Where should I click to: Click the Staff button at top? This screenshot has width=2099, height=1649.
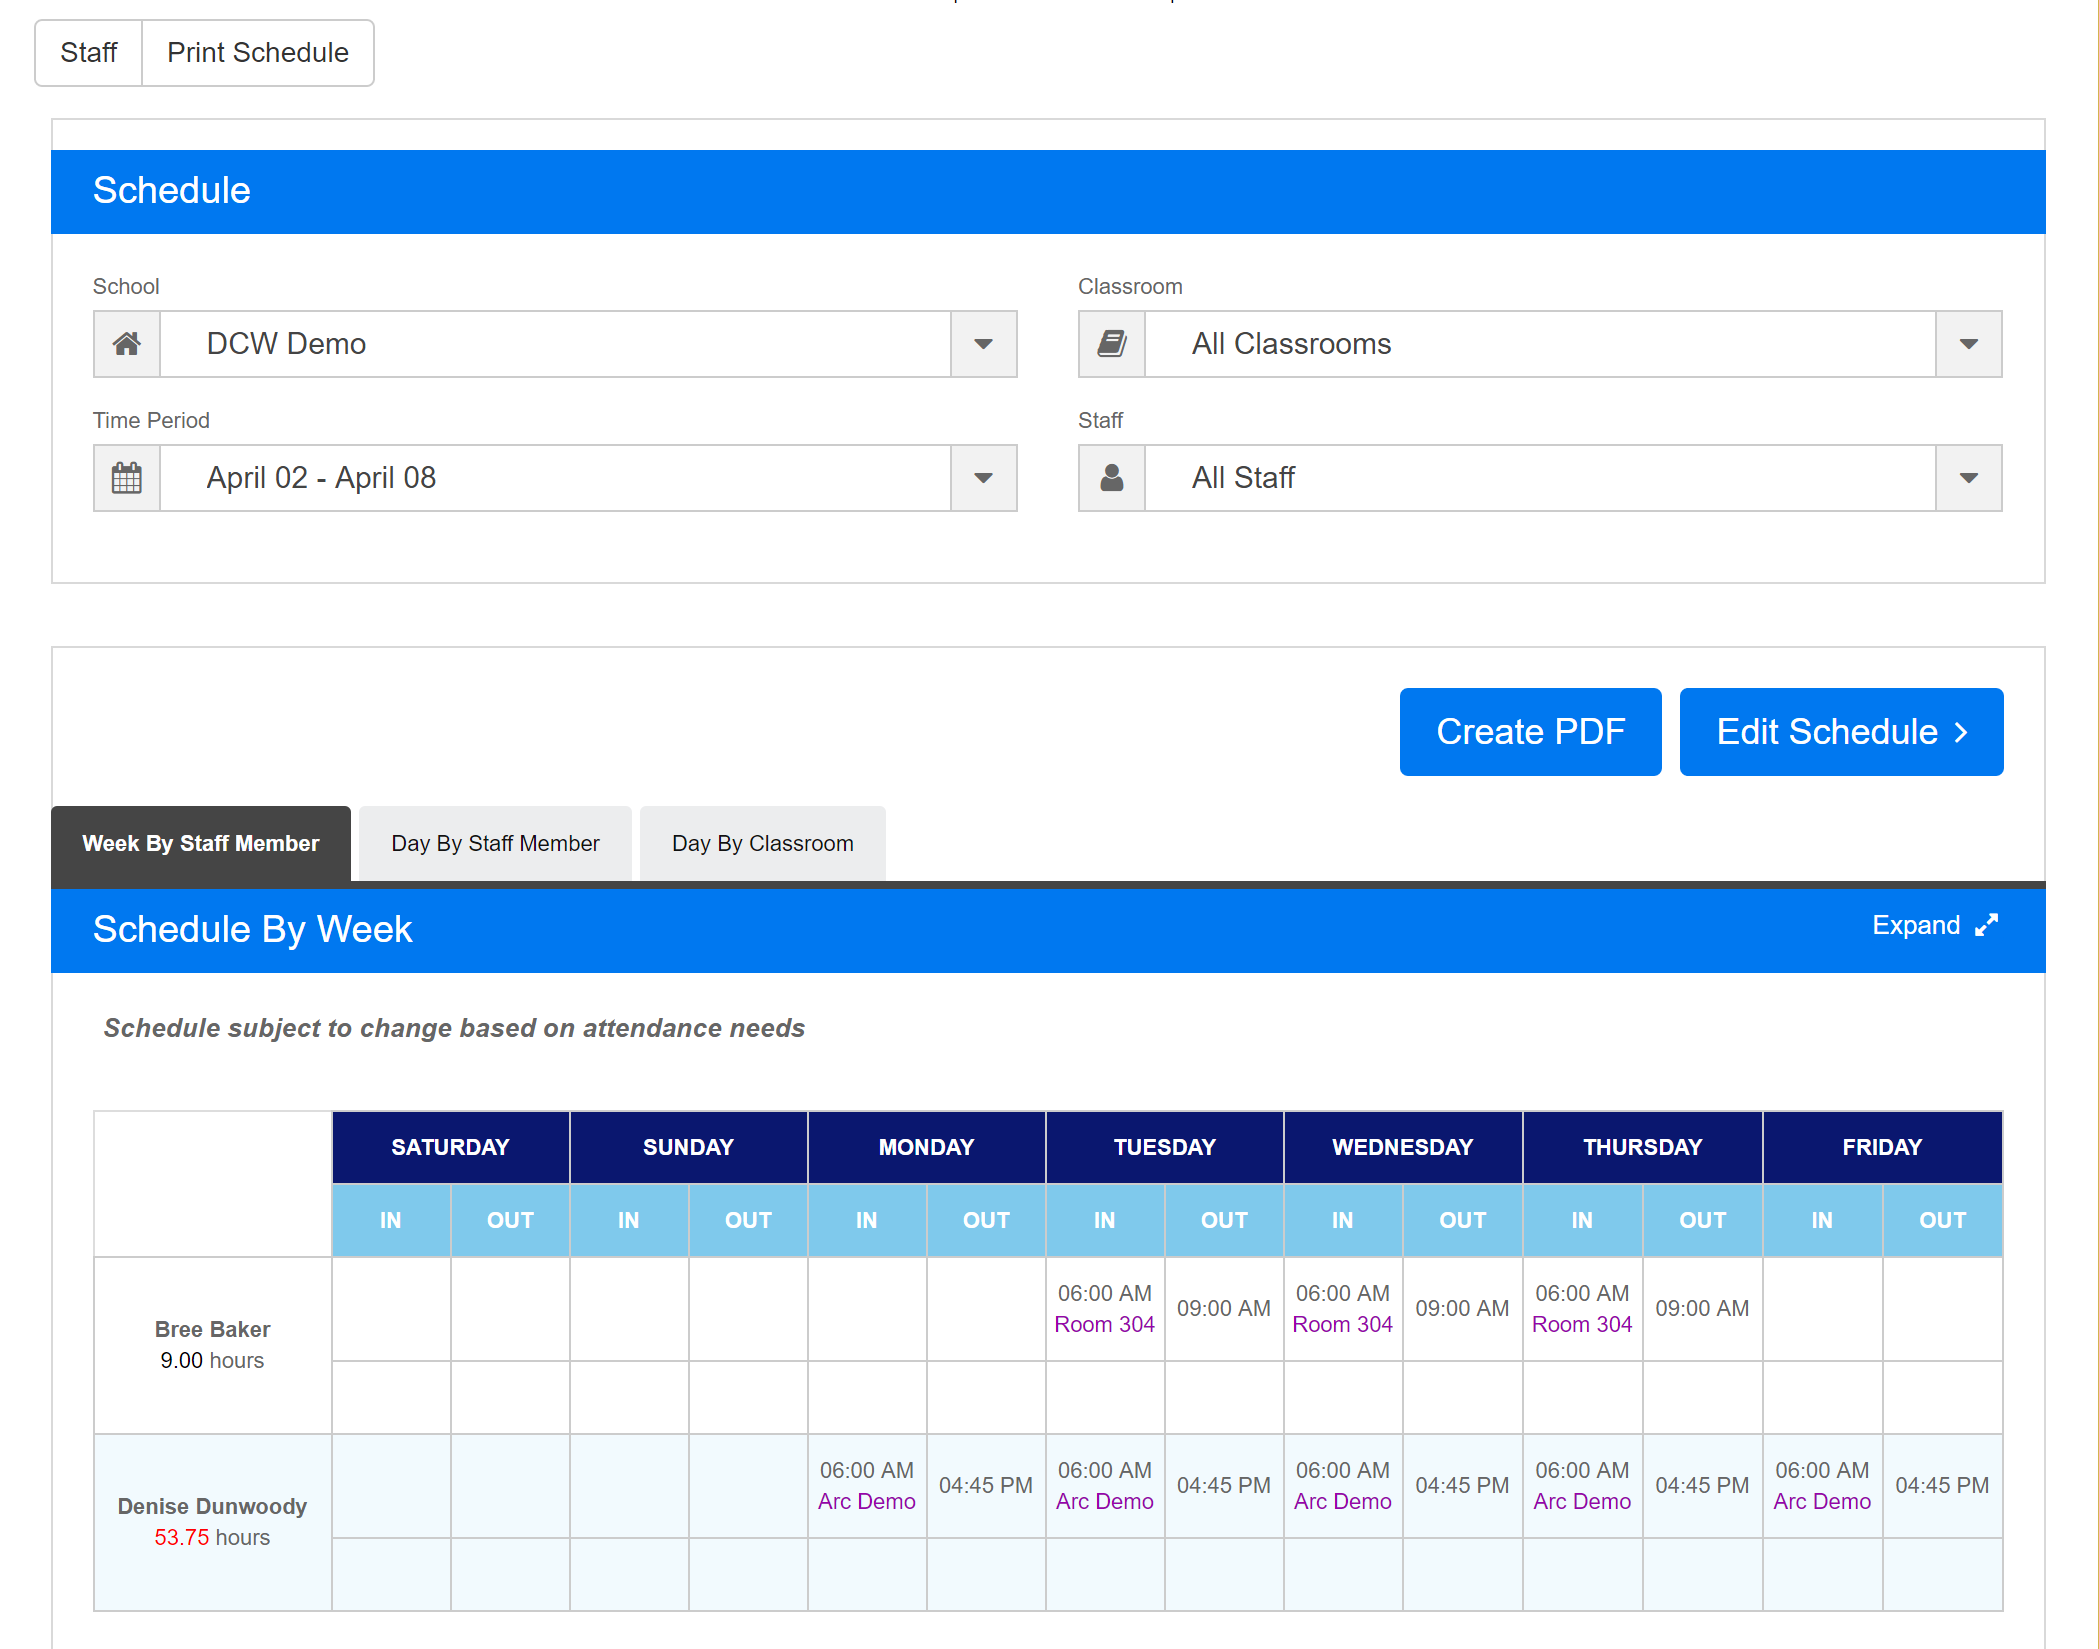point(88,53)
